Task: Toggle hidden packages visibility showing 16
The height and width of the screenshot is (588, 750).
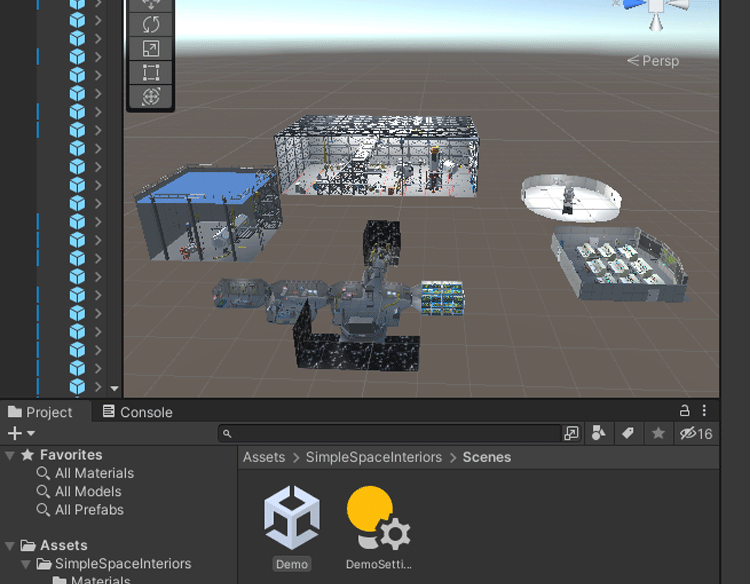Action: coord(695,433)
